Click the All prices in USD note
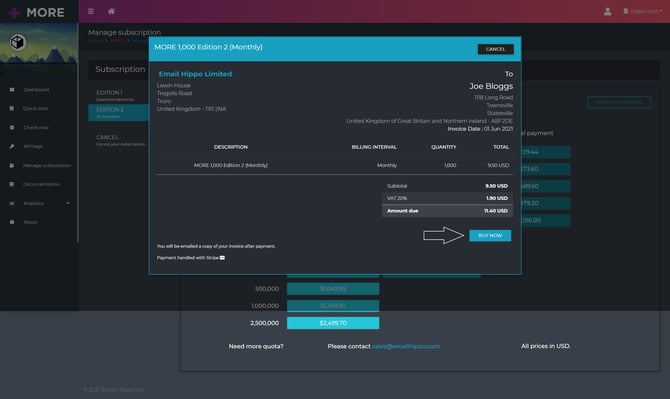Image resolution: width=670 pixels, height=399 pixels. [546, 346]
